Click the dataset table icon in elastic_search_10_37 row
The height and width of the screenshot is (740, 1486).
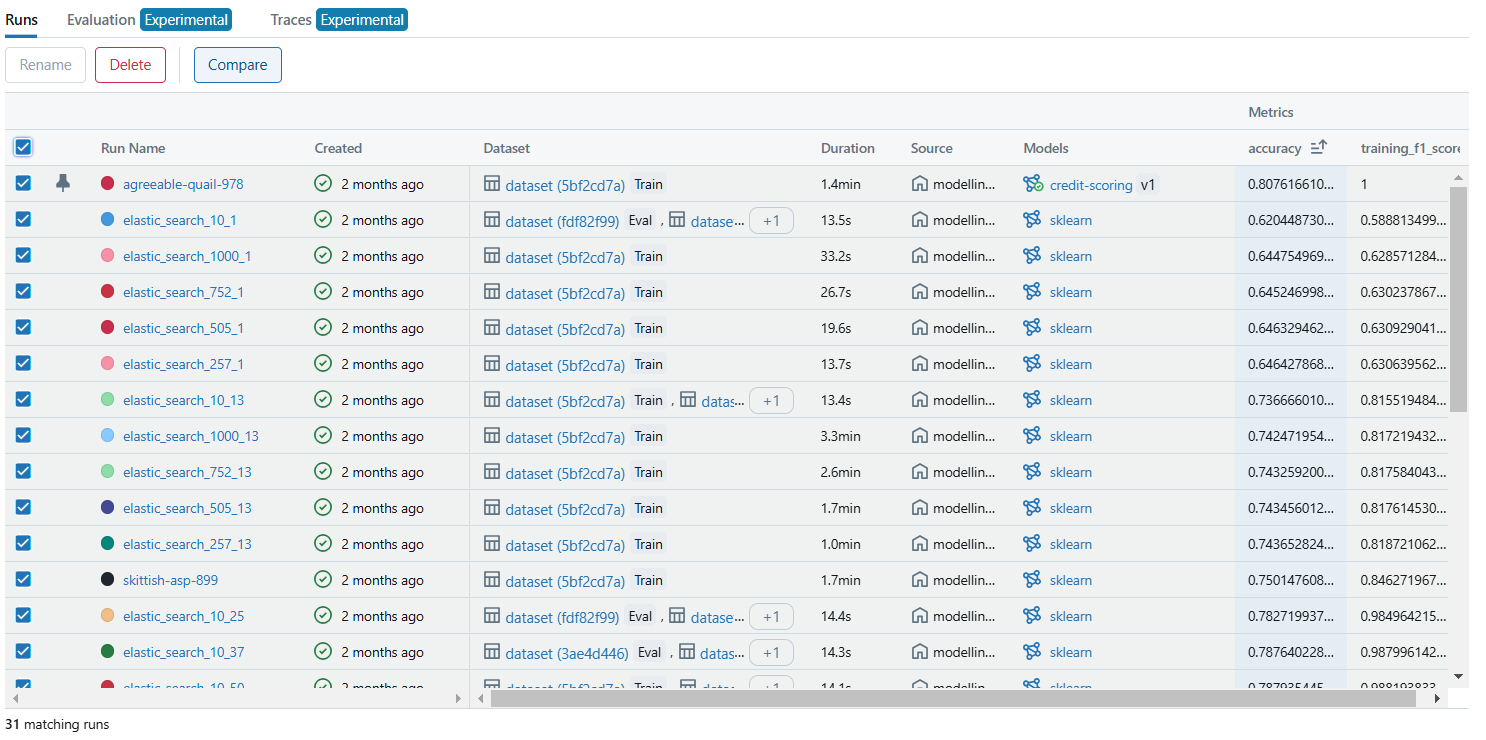coord(492,652)
